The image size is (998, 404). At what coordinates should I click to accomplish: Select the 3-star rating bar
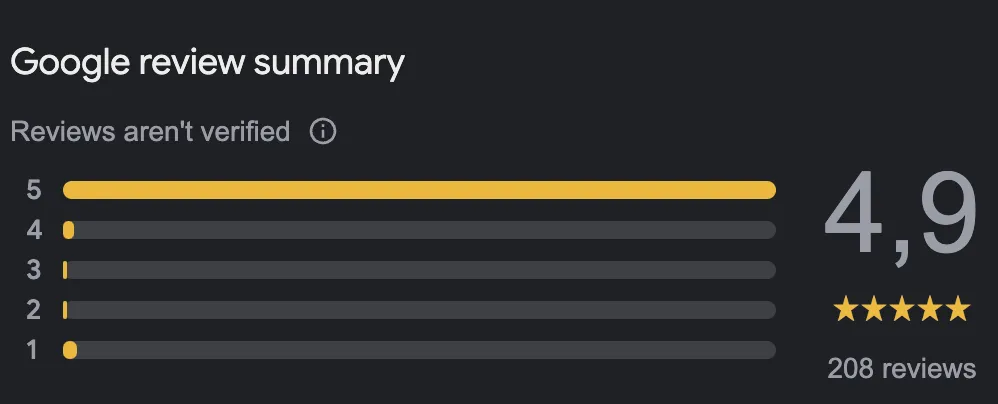tap(419, 270)
